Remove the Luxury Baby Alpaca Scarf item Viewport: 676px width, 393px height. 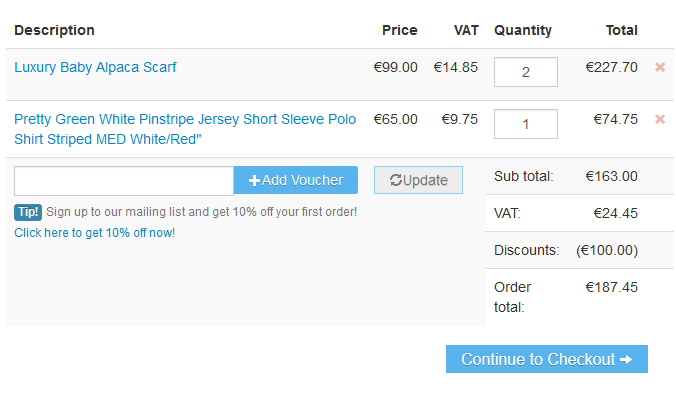pyautogui.click(x=660, y=67)
